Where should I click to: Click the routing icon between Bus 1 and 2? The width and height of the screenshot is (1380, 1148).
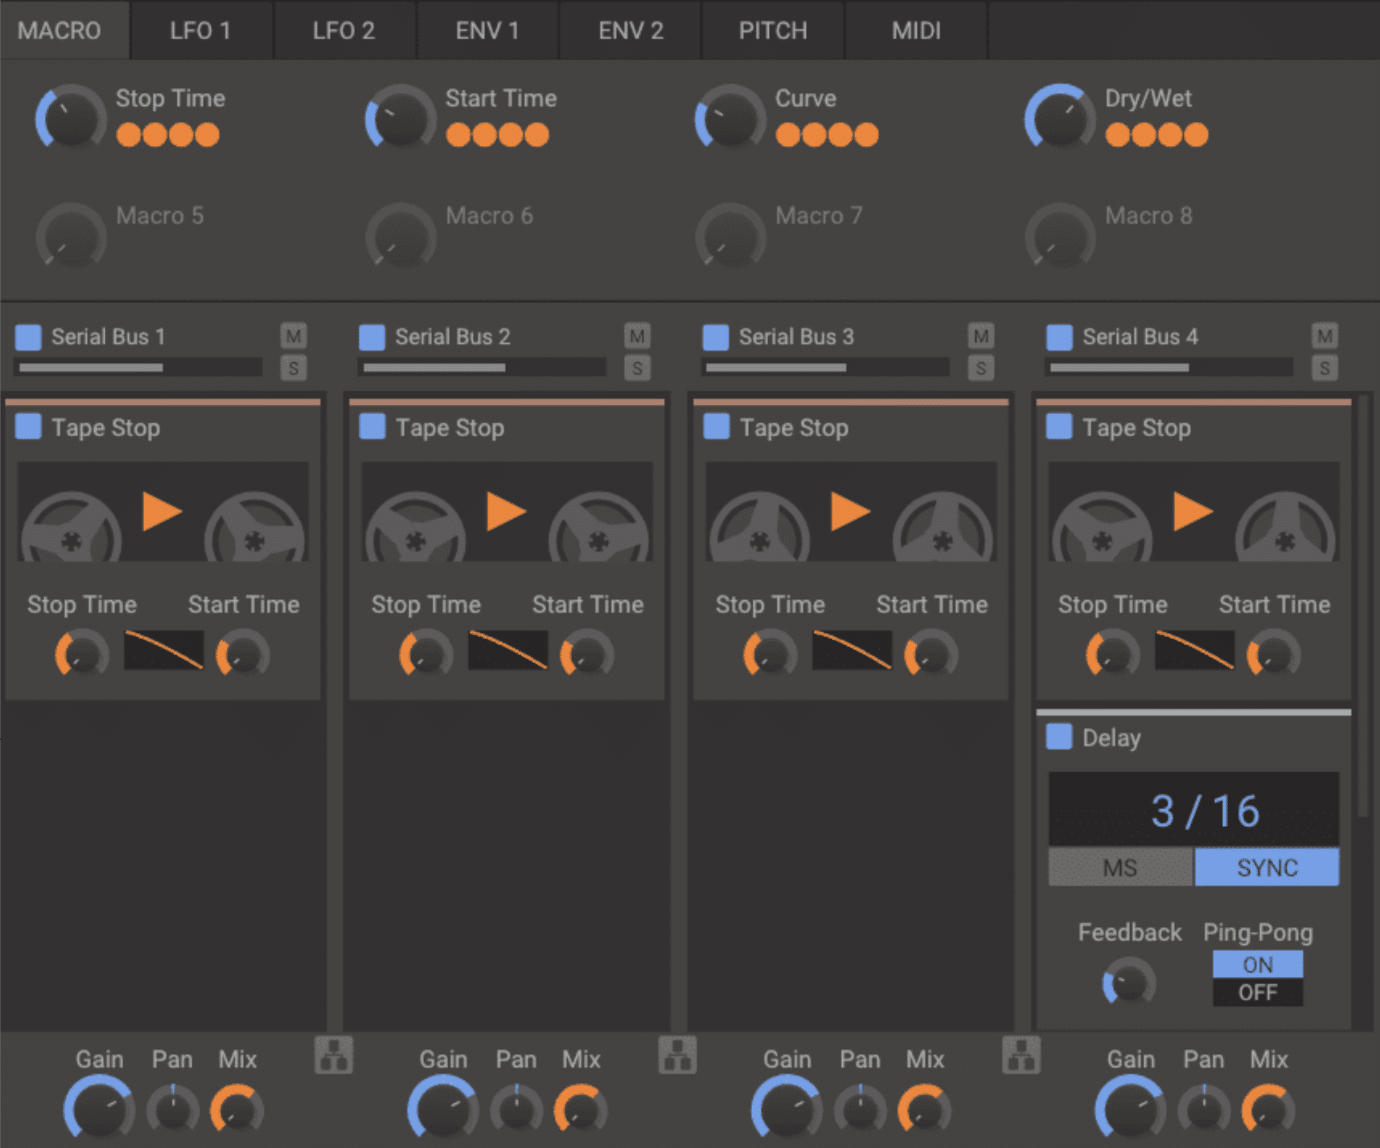[333, 1055]
